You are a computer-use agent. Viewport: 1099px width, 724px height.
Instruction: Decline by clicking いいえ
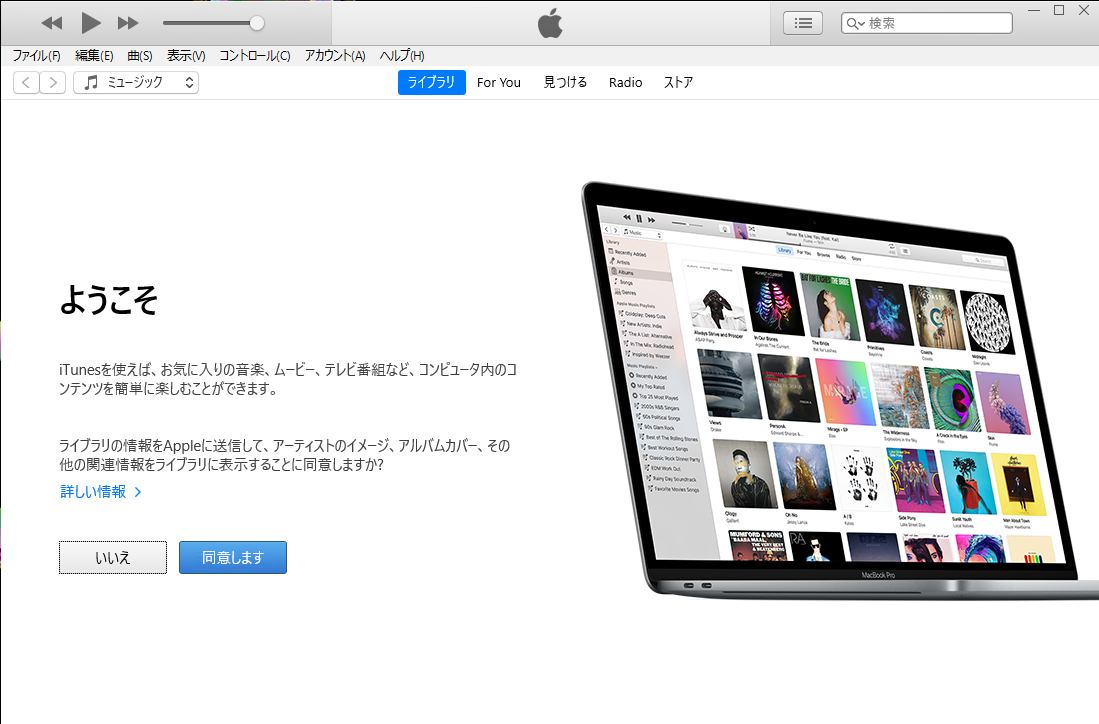tap(112, 557)
